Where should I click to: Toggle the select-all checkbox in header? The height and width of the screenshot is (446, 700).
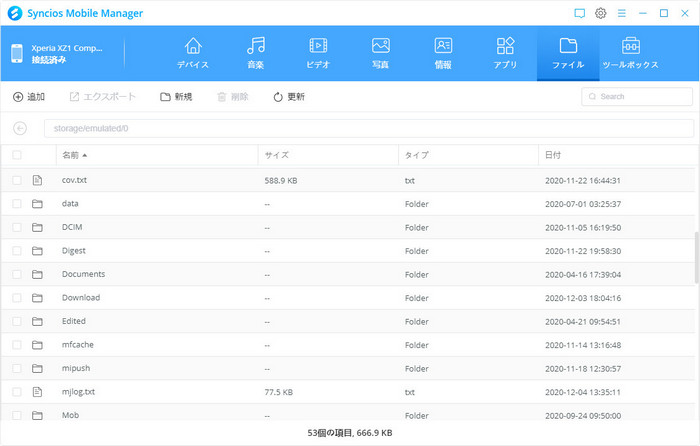click(17, 155)
